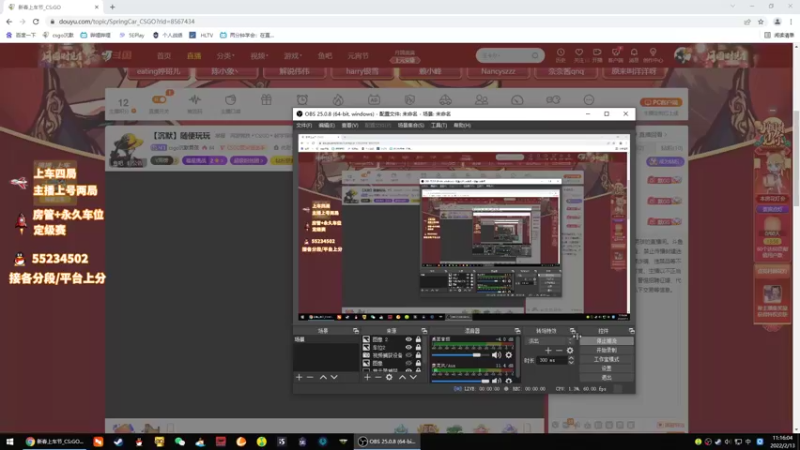Open the Douyu history clock icon

pyautogui.click(x=560, y=54)
